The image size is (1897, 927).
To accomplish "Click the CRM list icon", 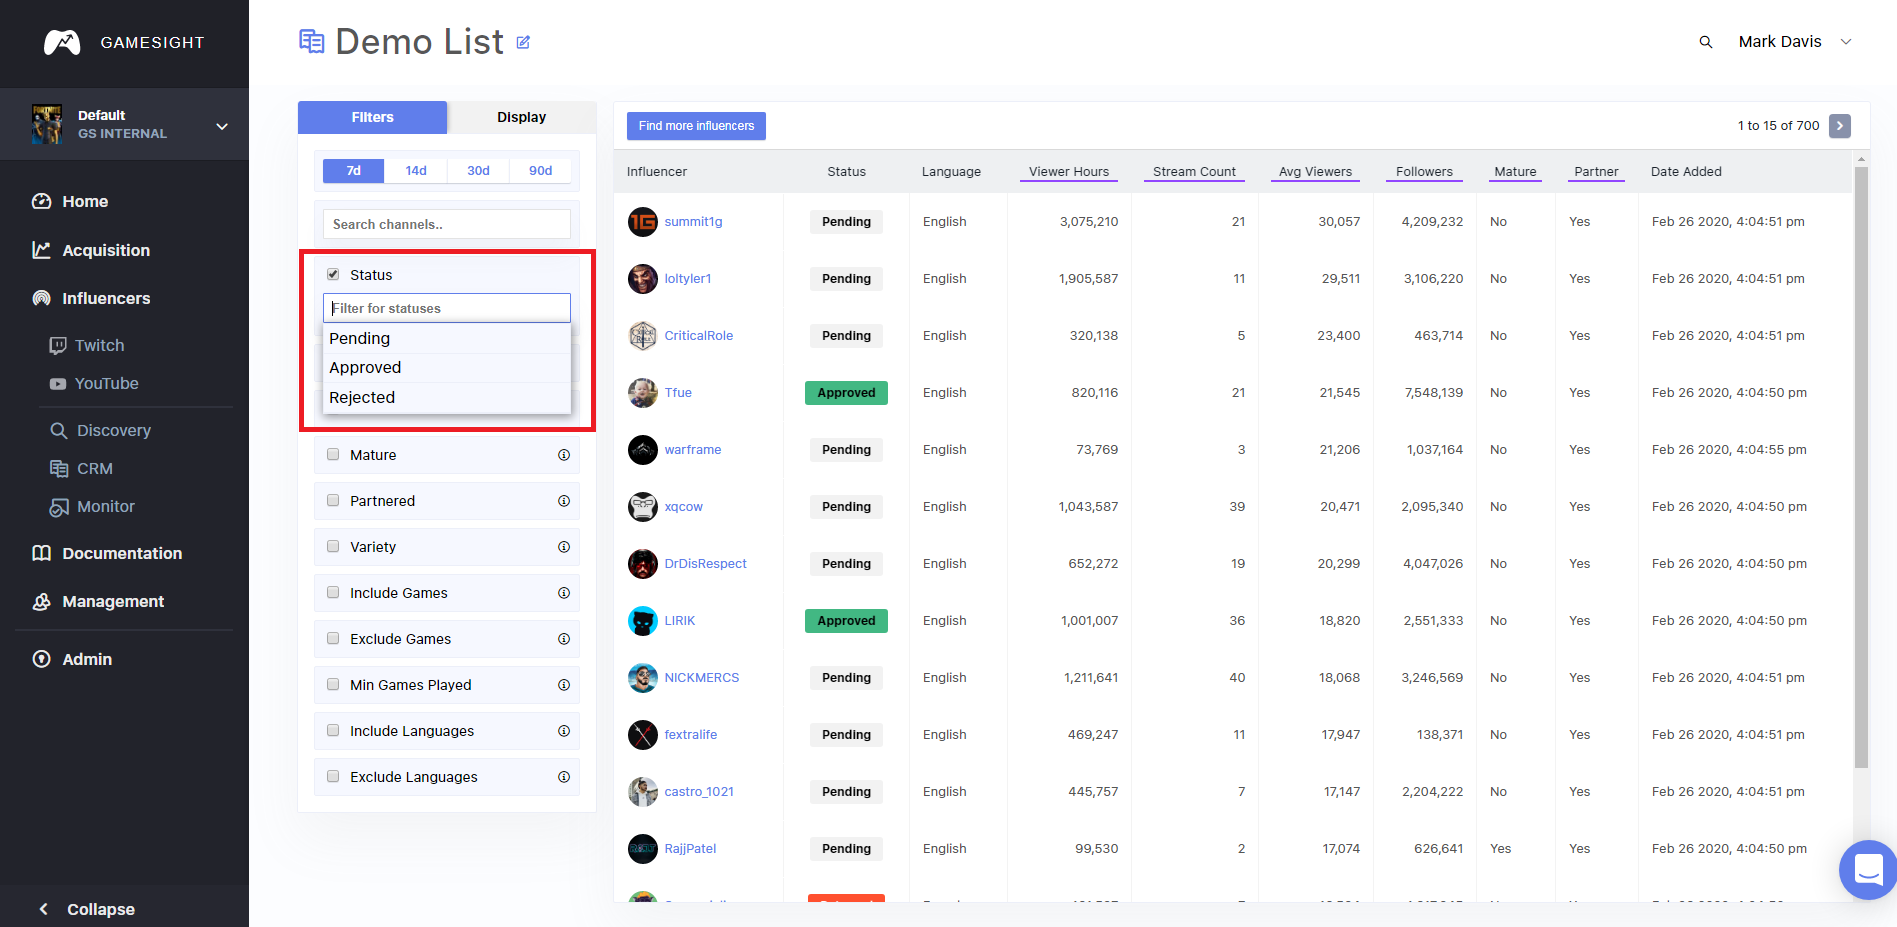I will [x=59, y=468].
